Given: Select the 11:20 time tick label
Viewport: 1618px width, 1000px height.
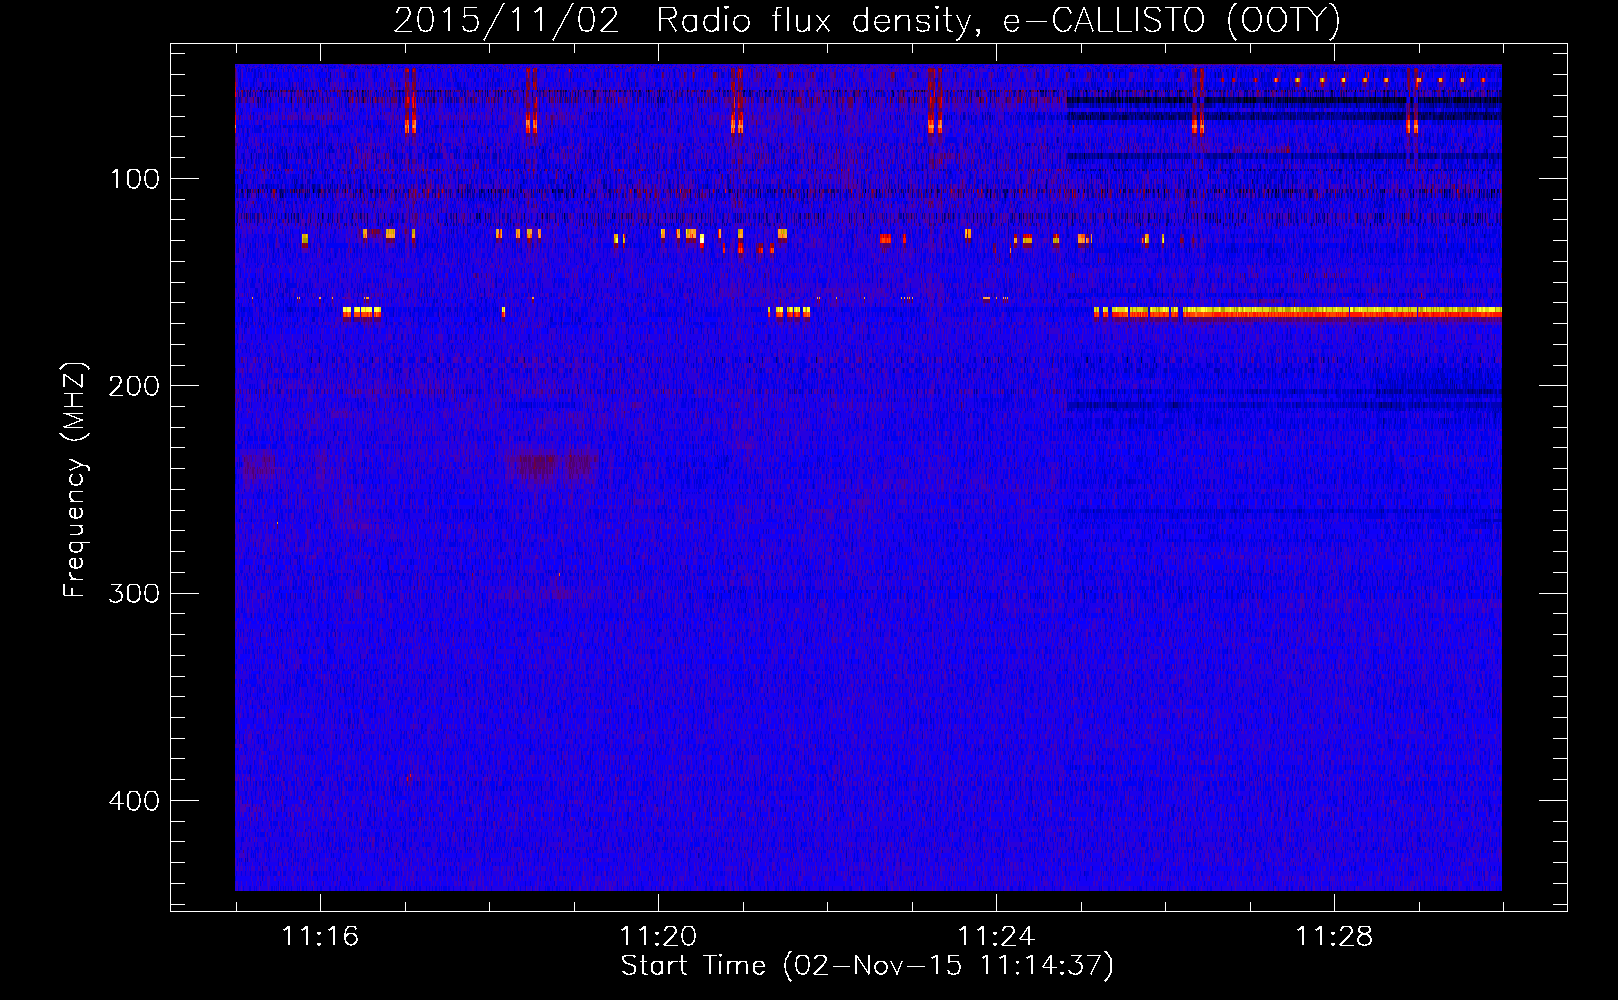Looking at the screenshot, I should click(x=658, y=936).
